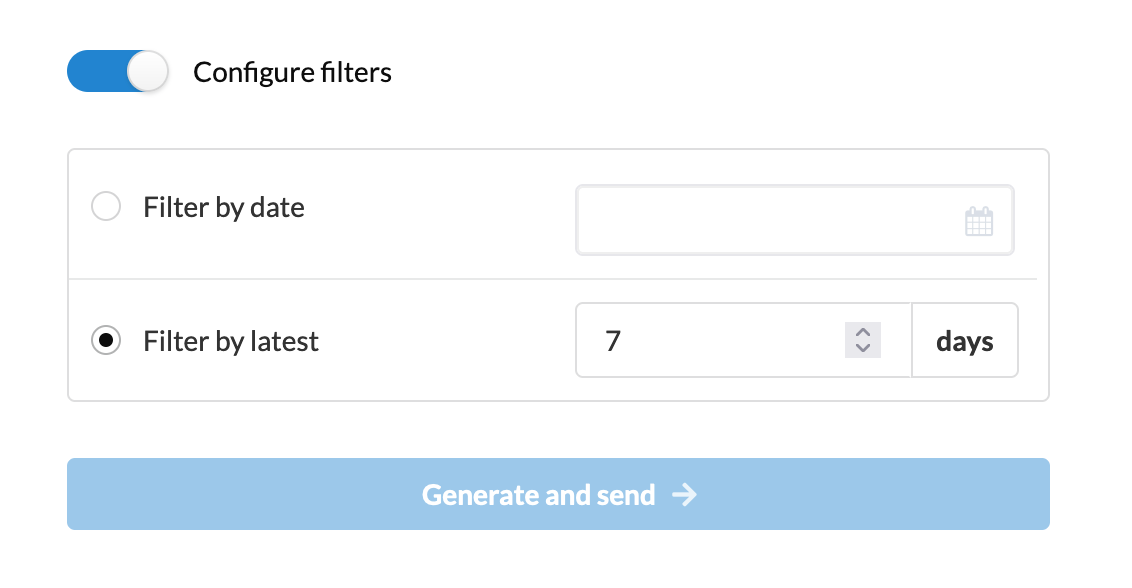Turn off the Configure filters switch

(118, 71)
